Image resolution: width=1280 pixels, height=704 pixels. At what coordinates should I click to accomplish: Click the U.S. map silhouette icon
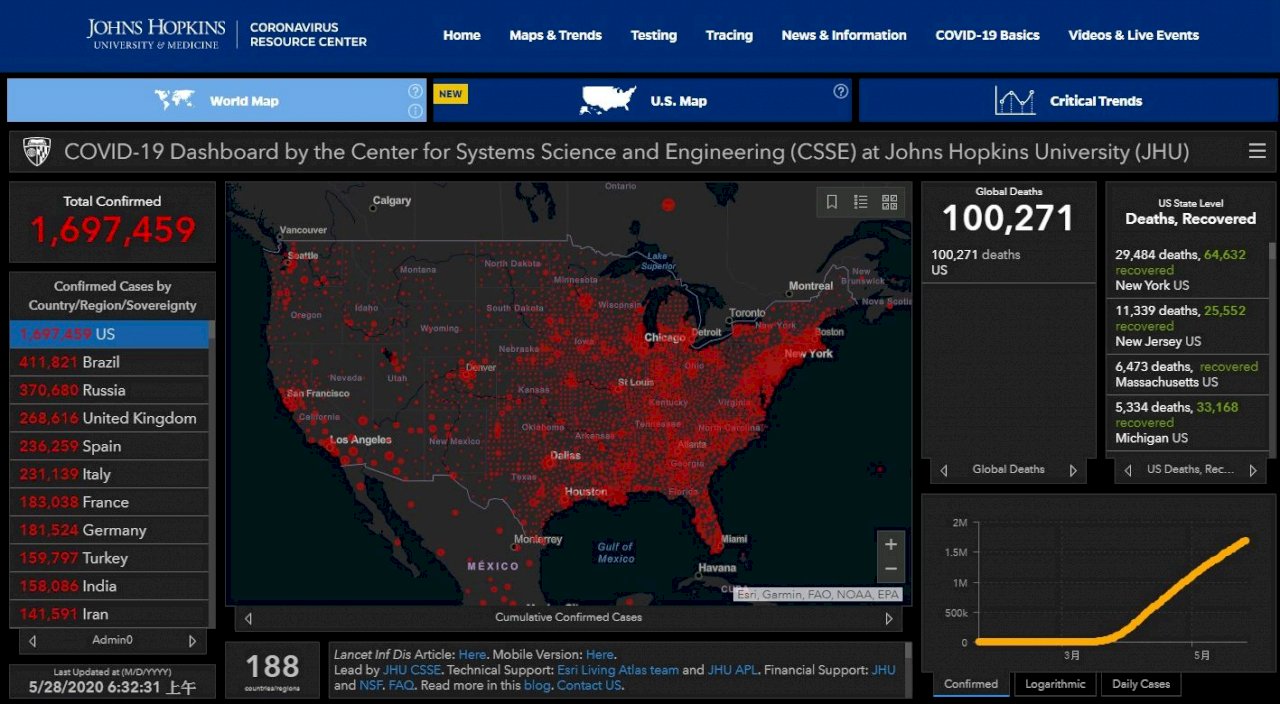pyautogui.click(x=608, y=100)
